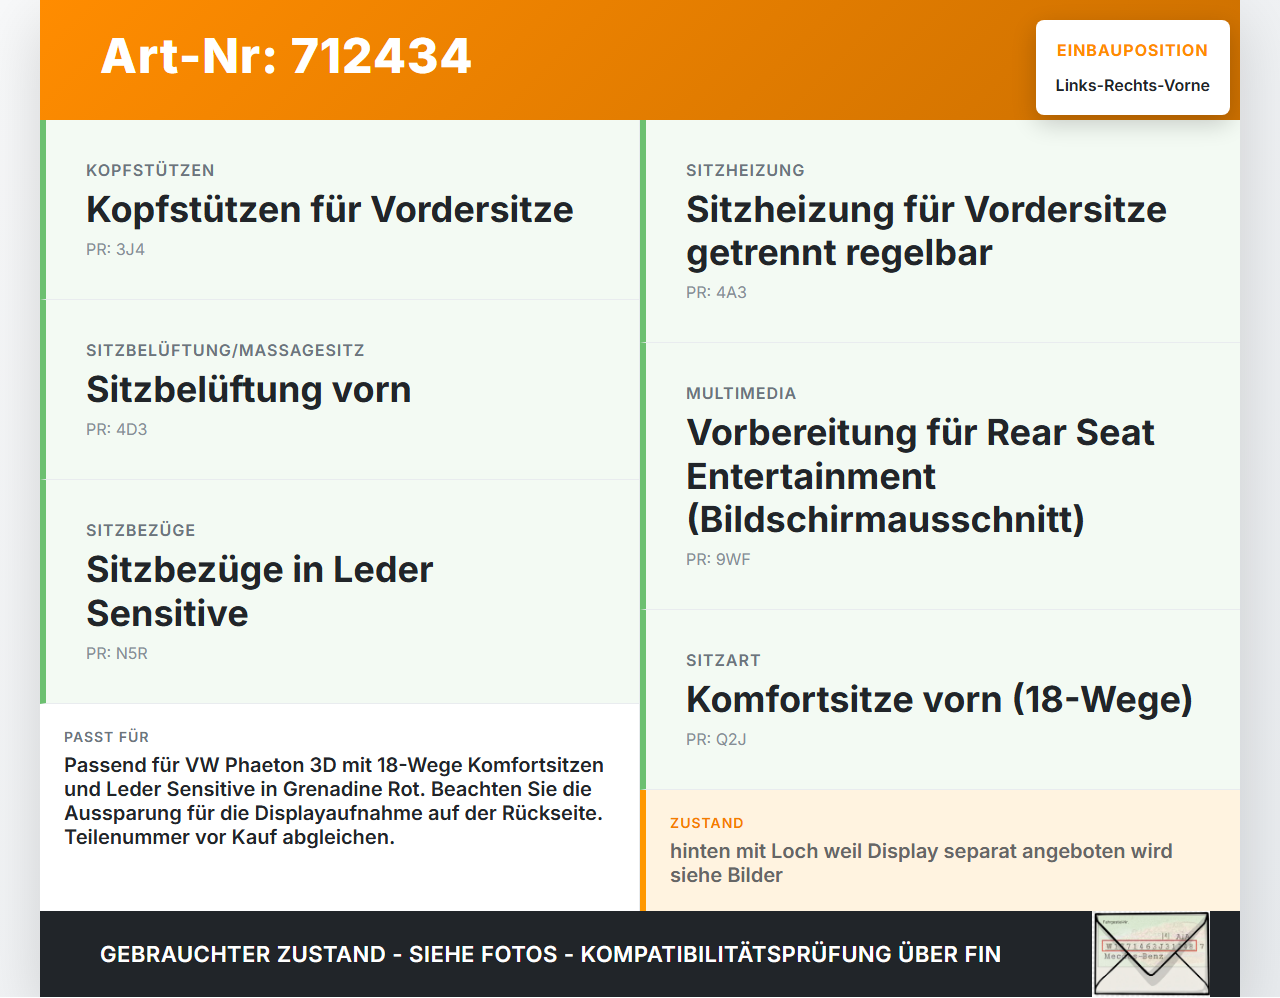
Task: Click the SITZHEIZUNG category label
Action: click(x=745, y=170)
